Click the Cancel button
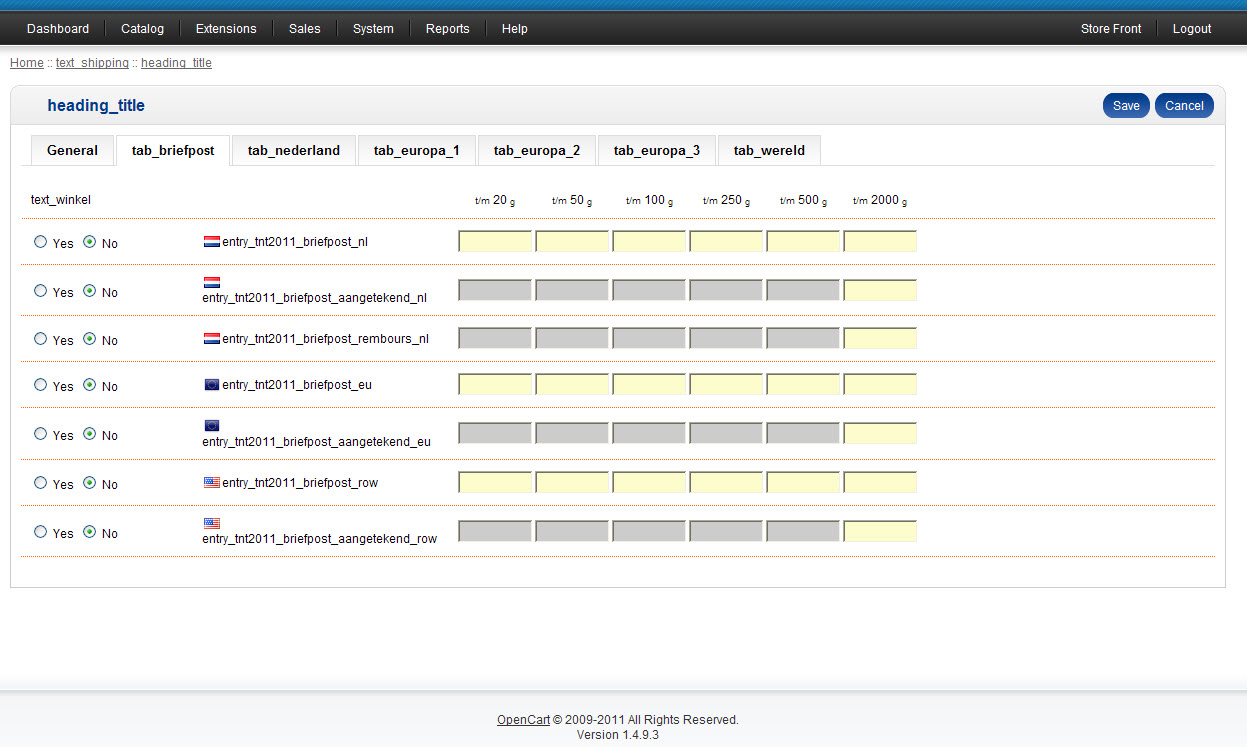1247x747 pixels. click(x=1184, y=106)
